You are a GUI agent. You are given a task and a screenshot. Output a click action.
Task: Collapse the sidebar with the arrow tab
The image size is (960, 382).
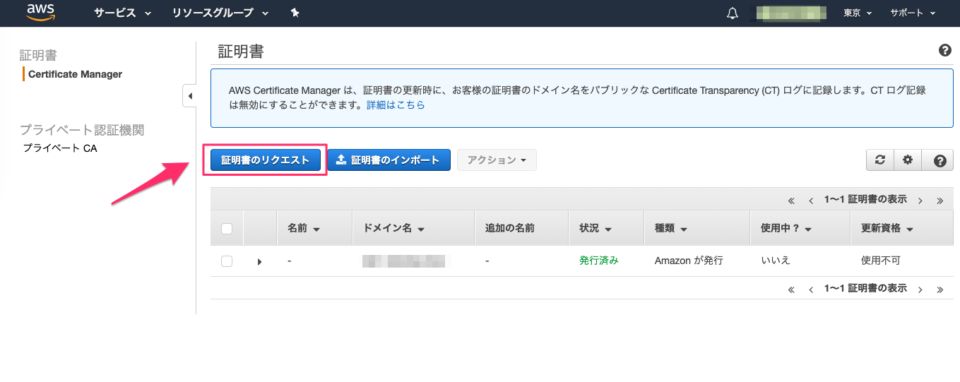point(189,96)
